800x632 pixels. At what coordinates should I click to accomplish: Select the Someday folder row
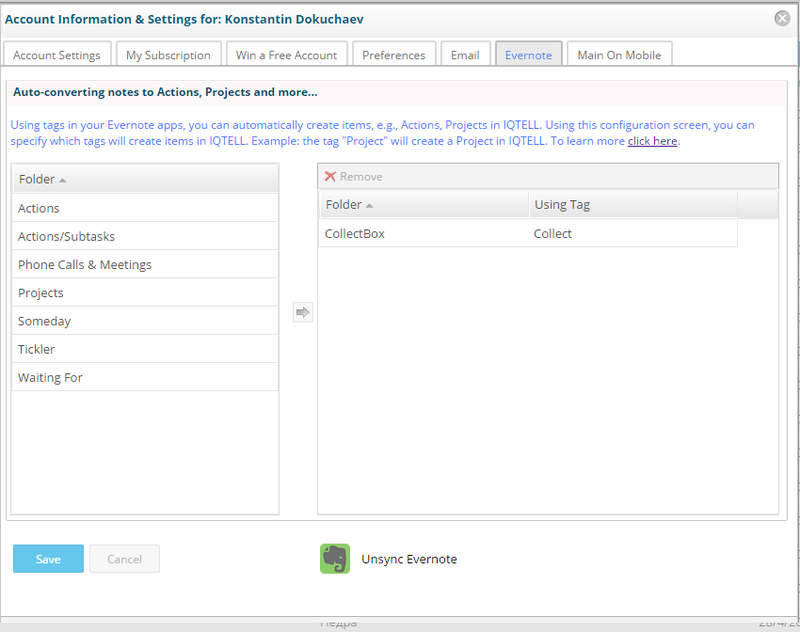pos(145,321)
